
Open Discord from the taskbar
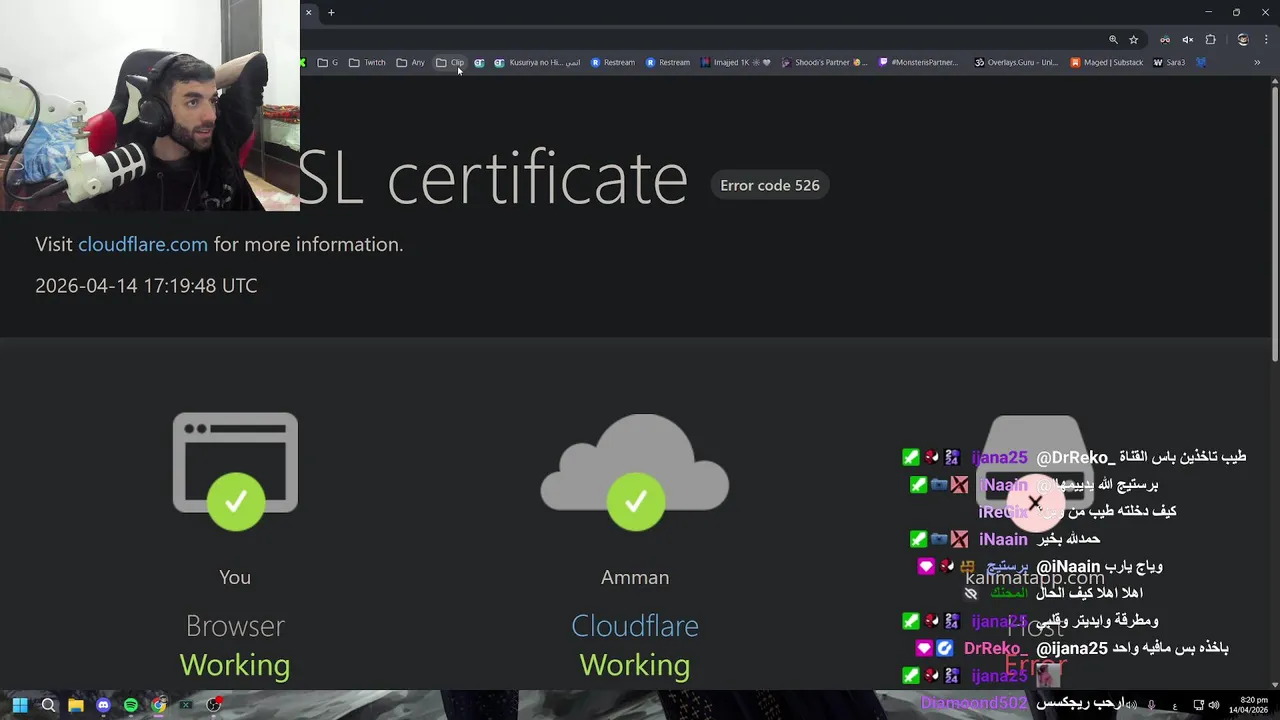coord(103,705)
